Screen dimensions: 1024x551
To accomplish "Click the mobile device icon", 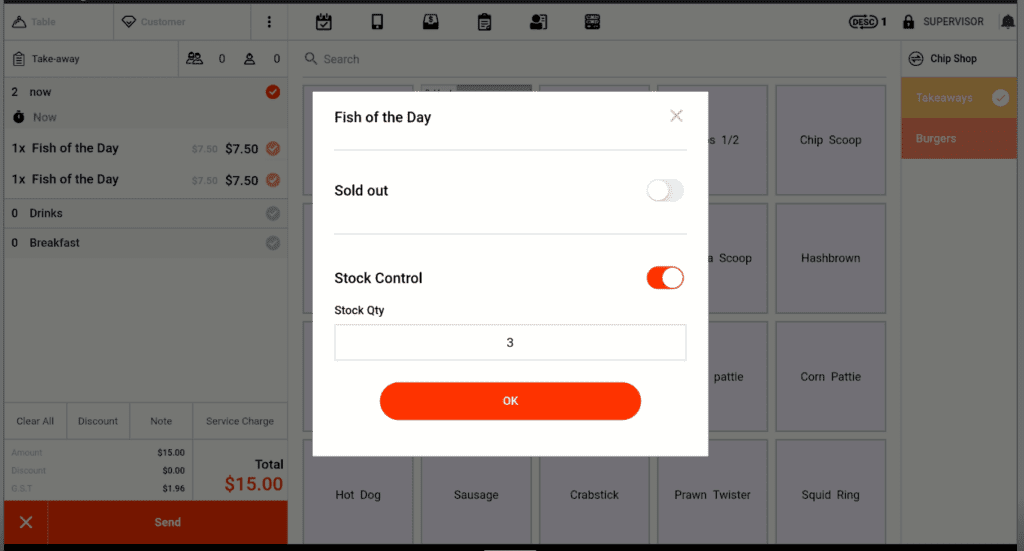I will (x=377, y=21).
